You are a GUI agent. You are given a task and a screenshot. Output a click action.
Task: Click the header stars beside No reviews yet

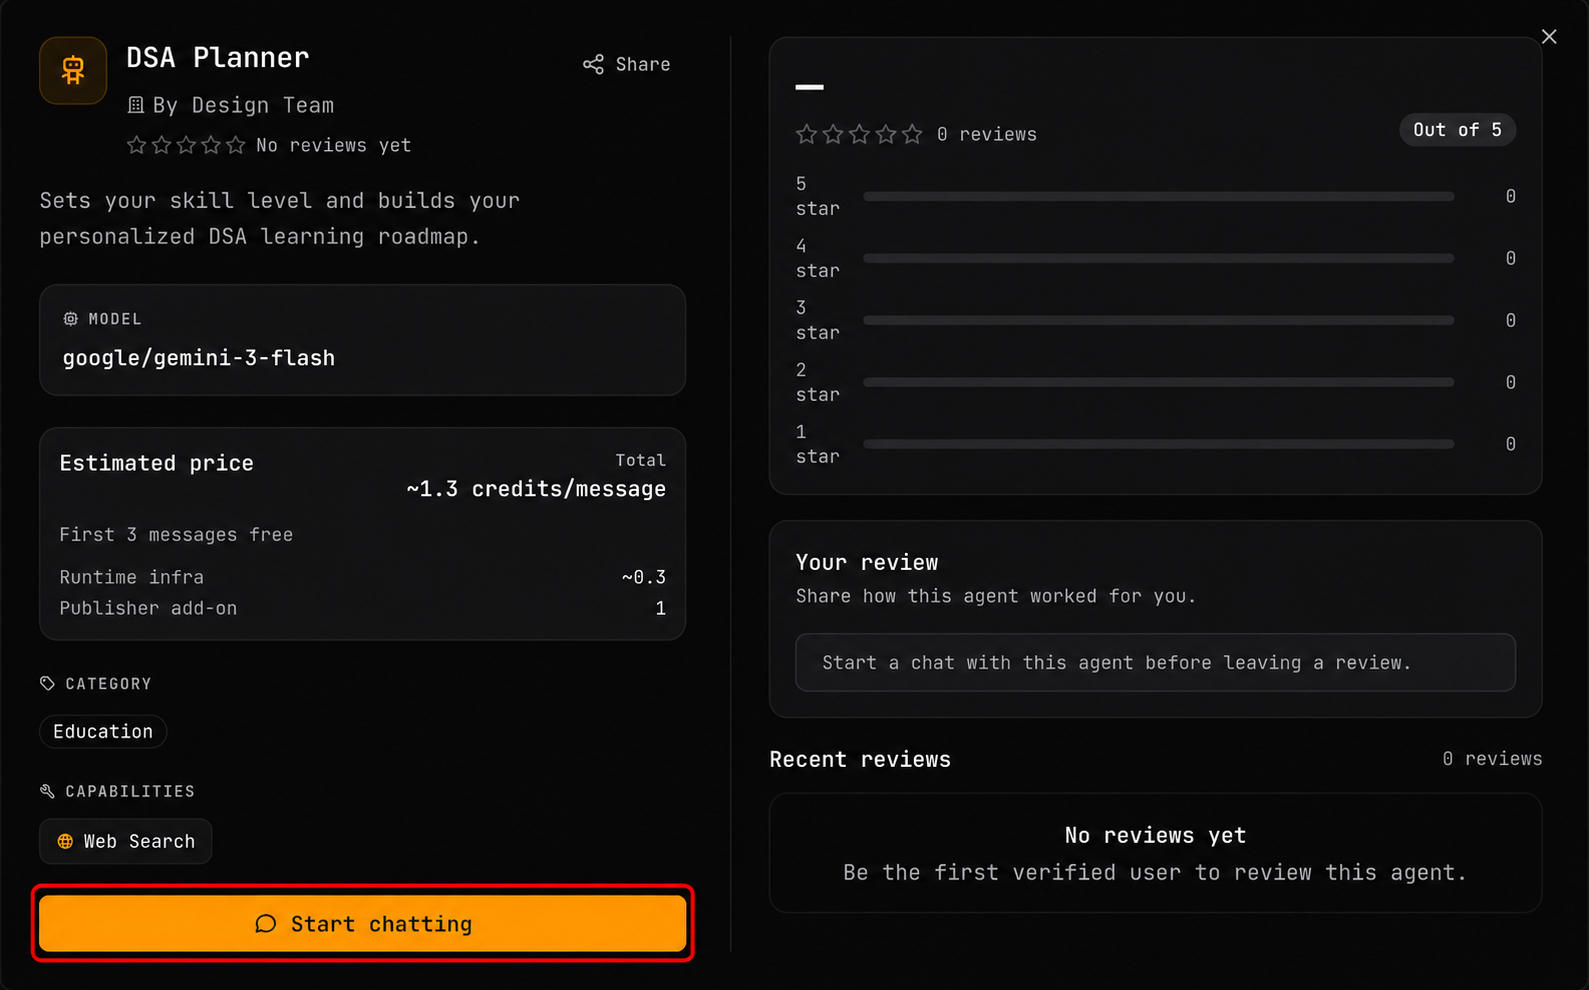click(186, 146)
